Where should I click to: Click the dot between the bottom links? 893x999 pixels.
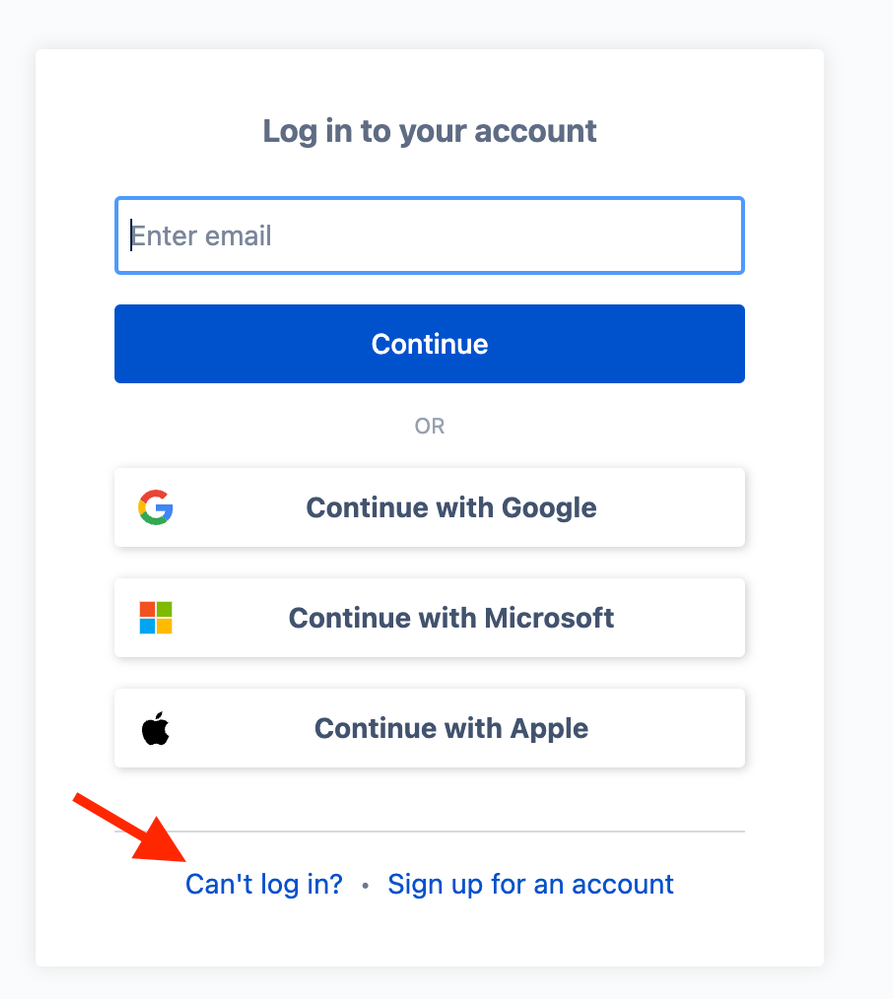click(365, 886)
